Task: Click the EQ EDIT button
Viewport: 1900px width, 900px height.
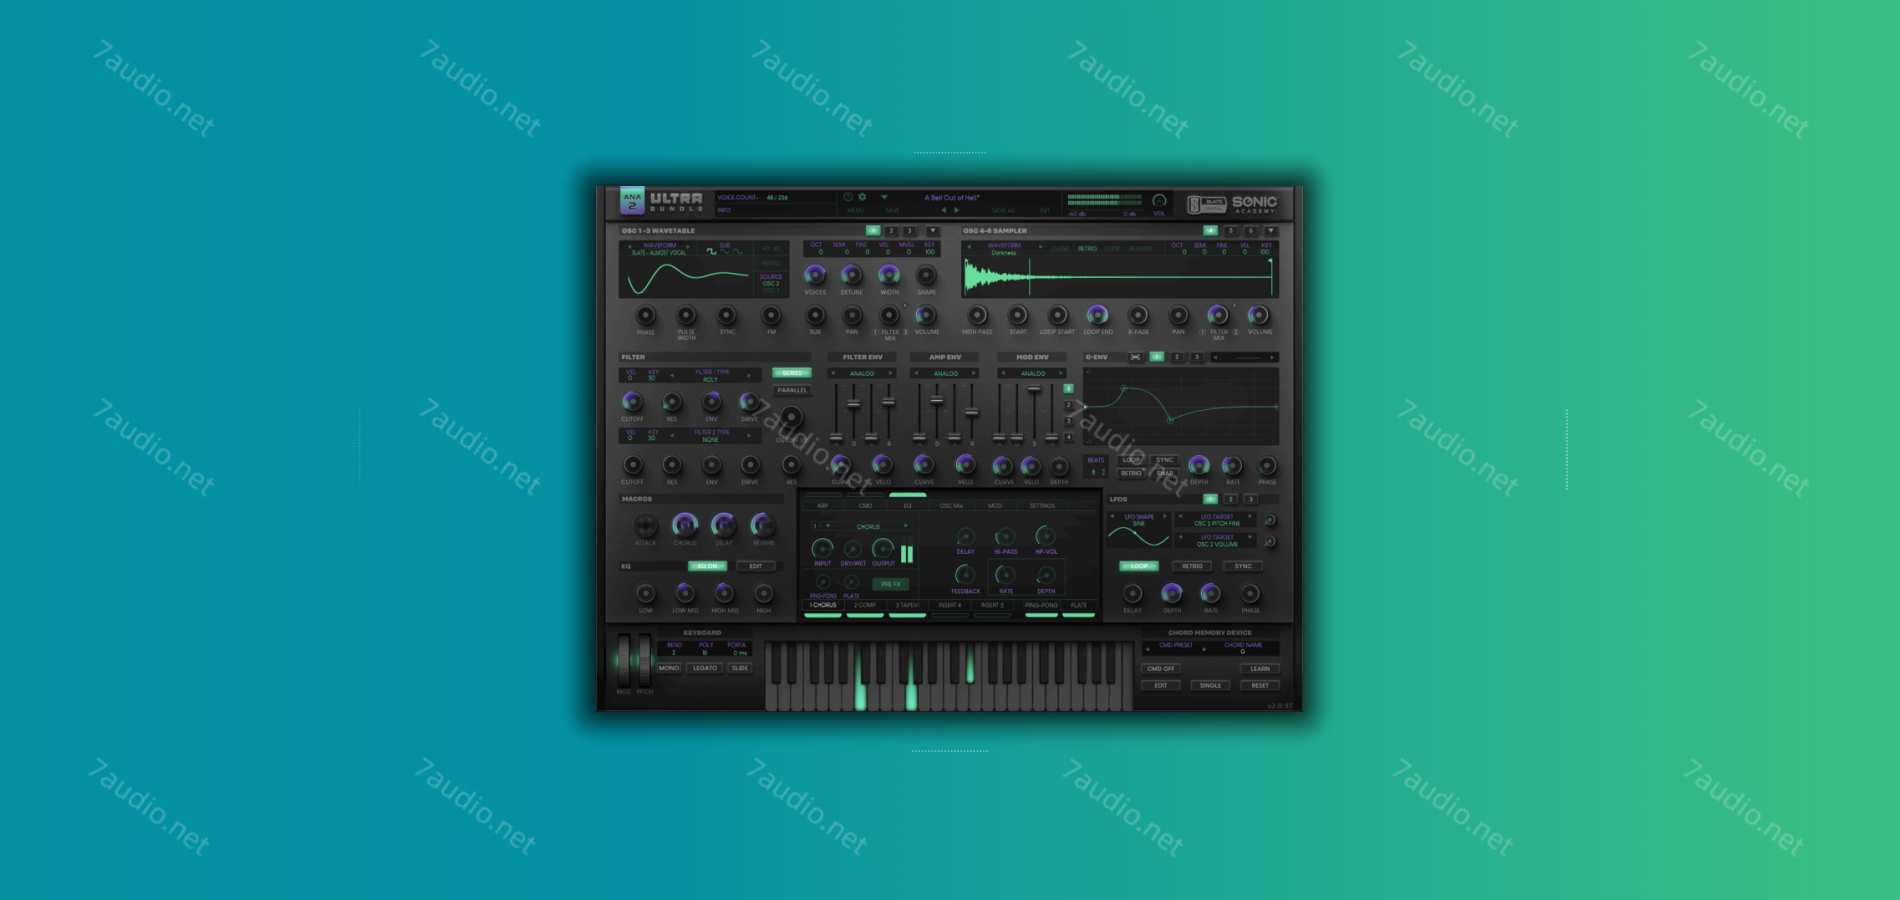Action: click(x=756, y=566)
